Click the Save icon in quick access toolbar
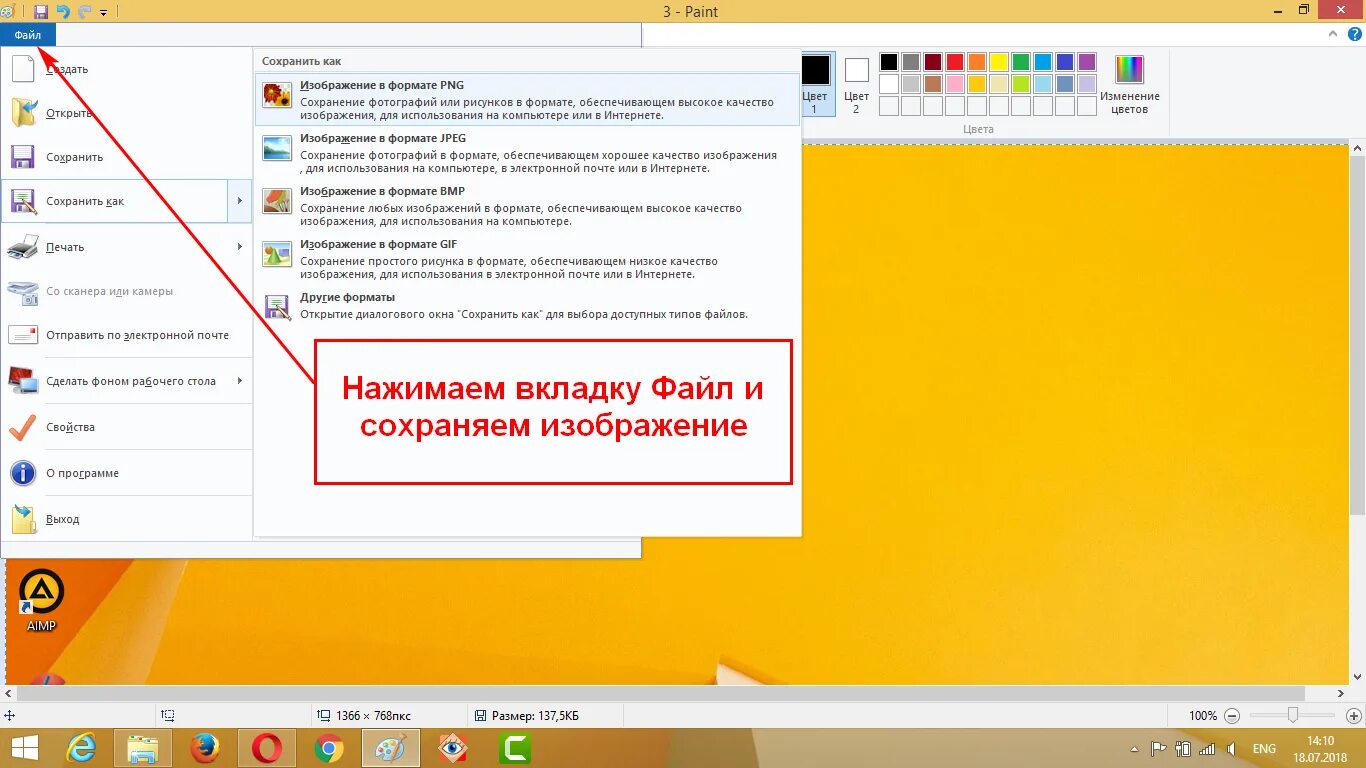The height and width of the screenshot is (768, 1366). tap(41, 12)
